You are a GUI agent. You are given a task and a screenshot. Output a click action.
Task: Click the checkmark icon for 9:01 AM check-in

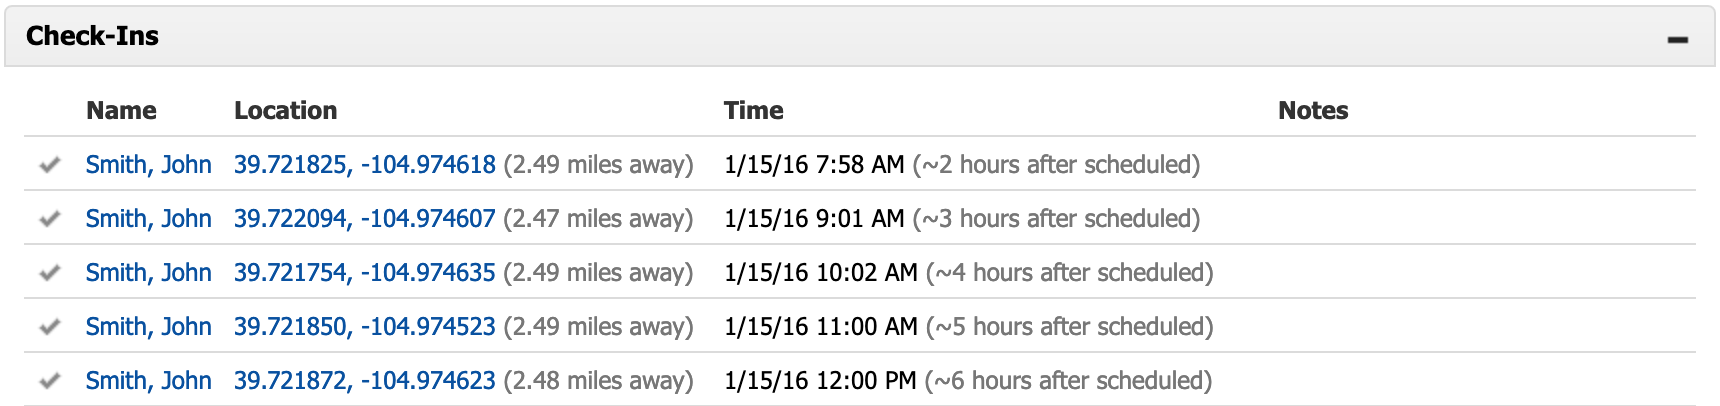[x=50, y=219]
